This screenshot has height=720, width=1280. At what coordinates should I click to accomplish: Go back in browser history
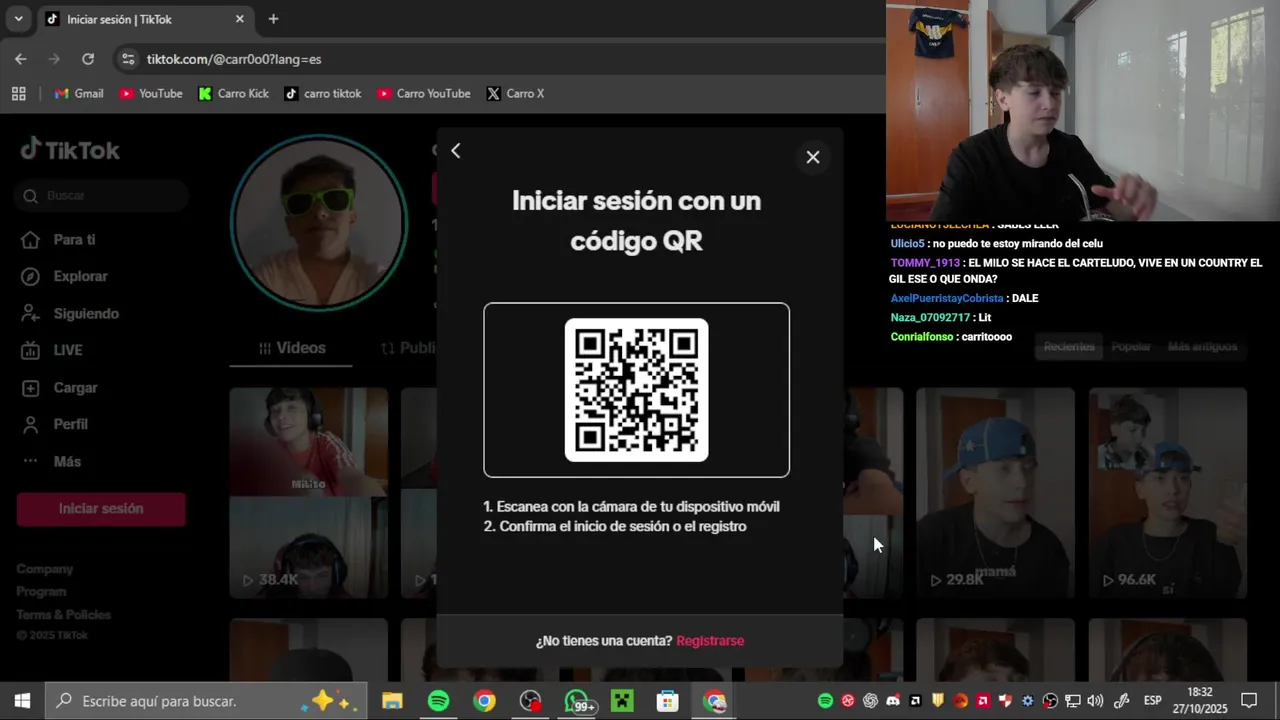pos(20,59)
